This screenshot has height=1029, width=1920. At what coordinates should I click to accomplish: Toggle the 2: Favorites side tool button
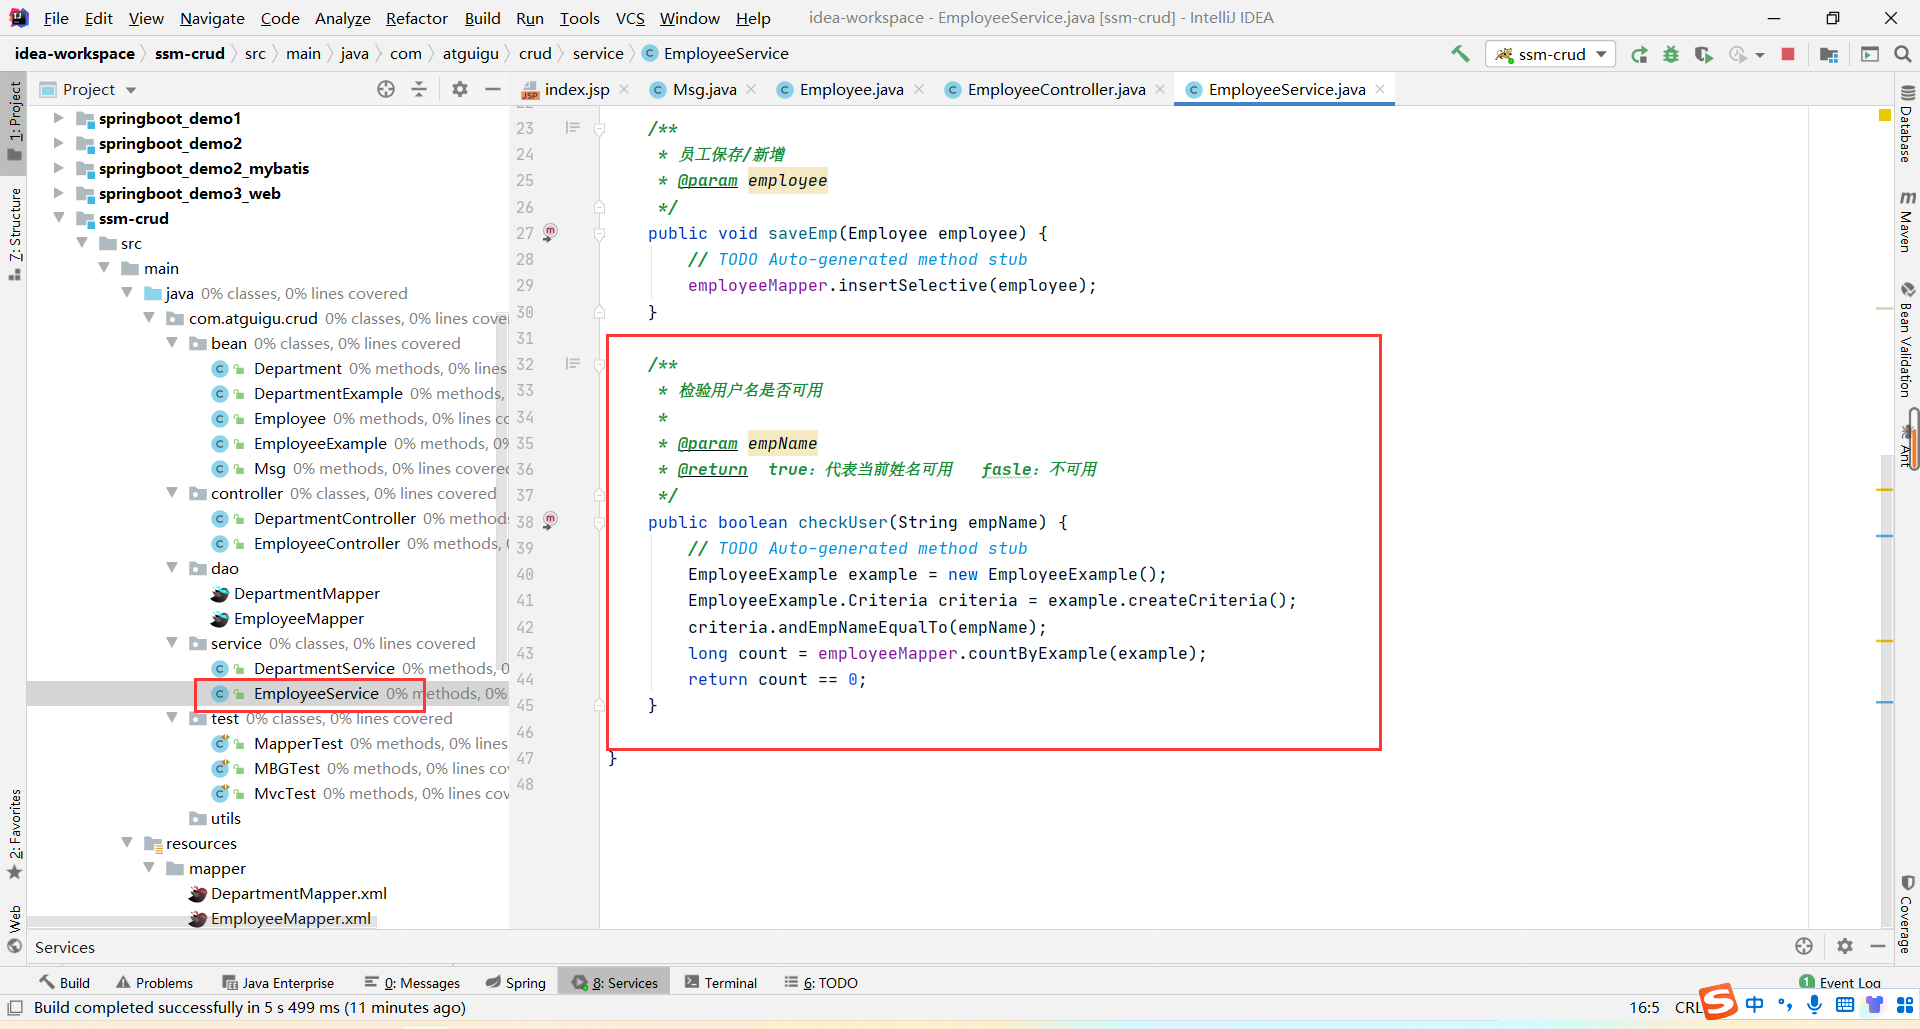point(15,834)
